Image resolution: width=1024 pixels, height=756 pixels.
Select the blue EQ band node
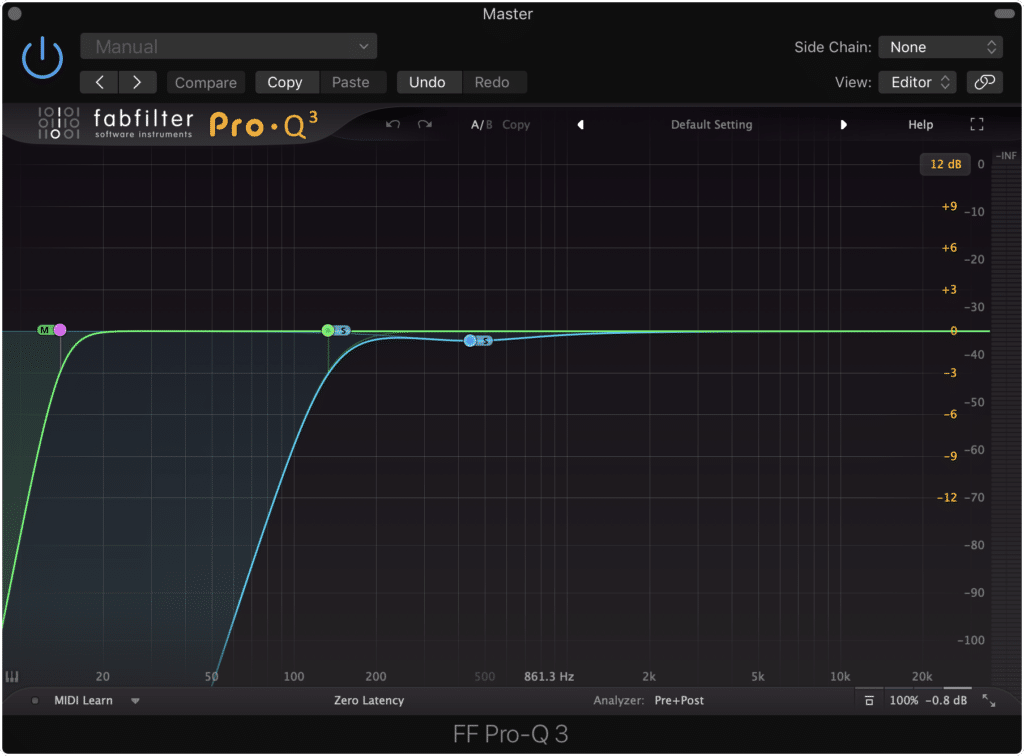470,340
